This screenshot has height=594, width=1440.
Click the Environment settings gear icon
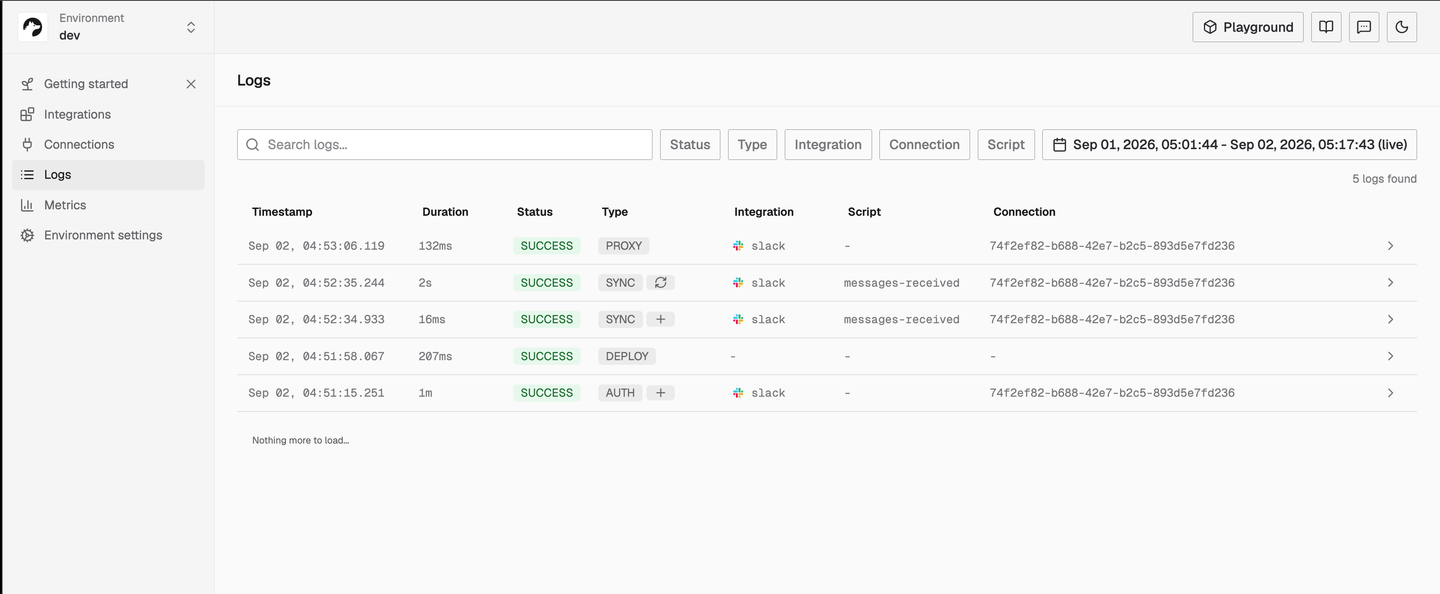click(x=27, y=235)
